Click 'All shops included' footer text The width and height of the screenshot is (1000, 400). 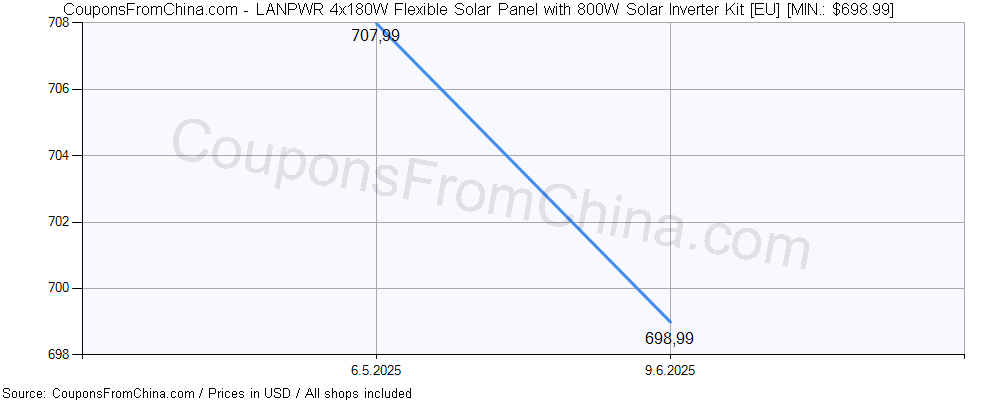[358, 393]
